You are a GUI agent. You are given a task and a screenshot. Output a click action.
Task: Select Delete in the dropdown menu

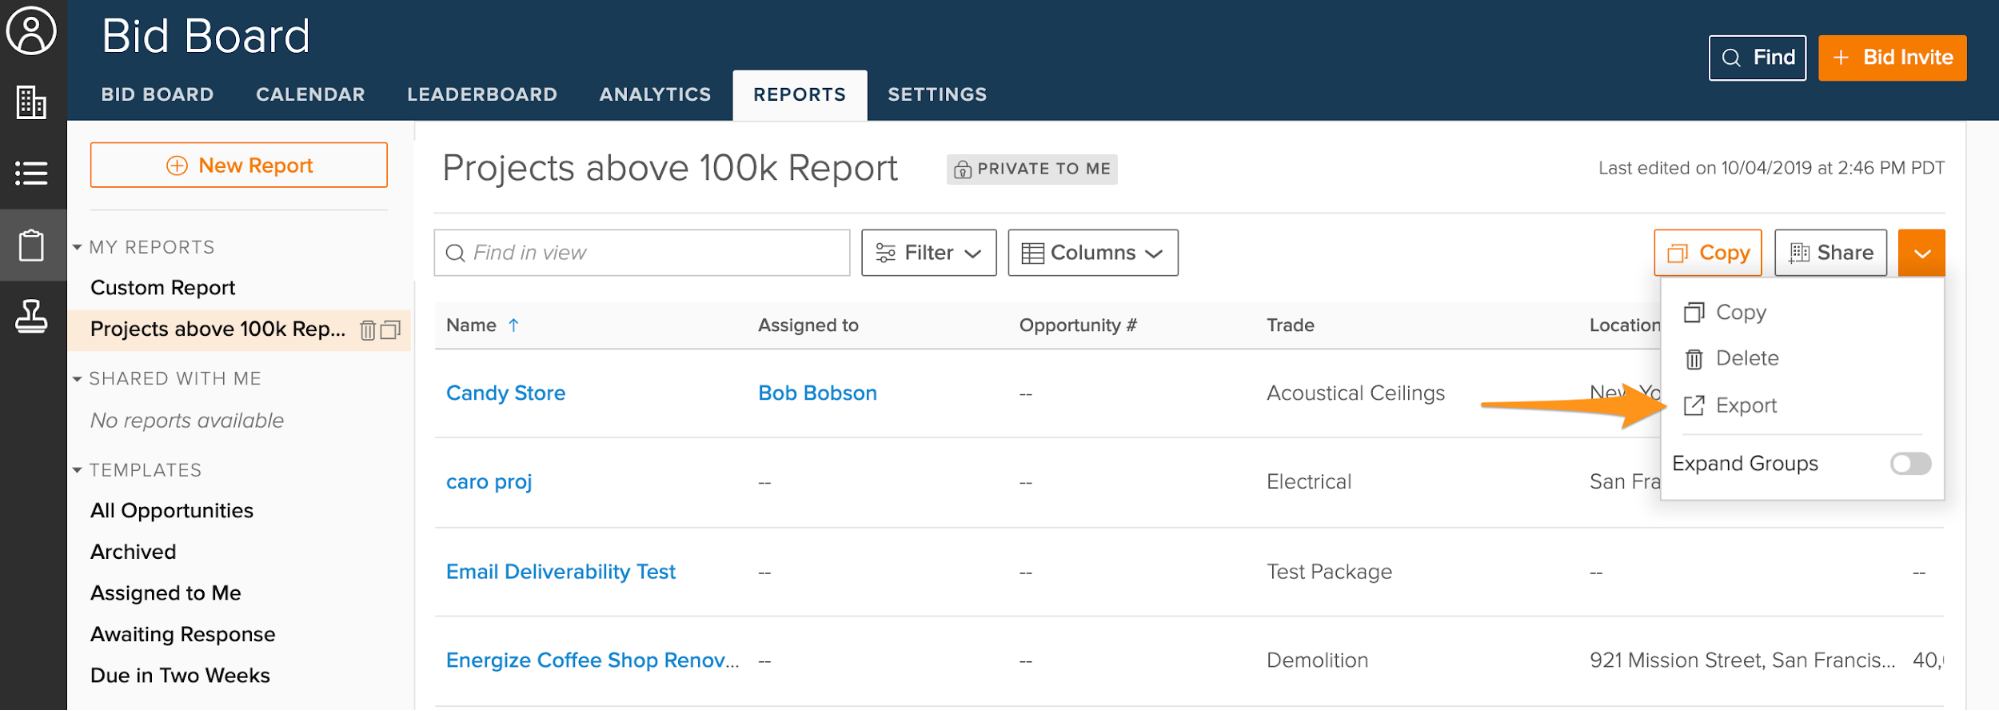(x=1746, y=358)
